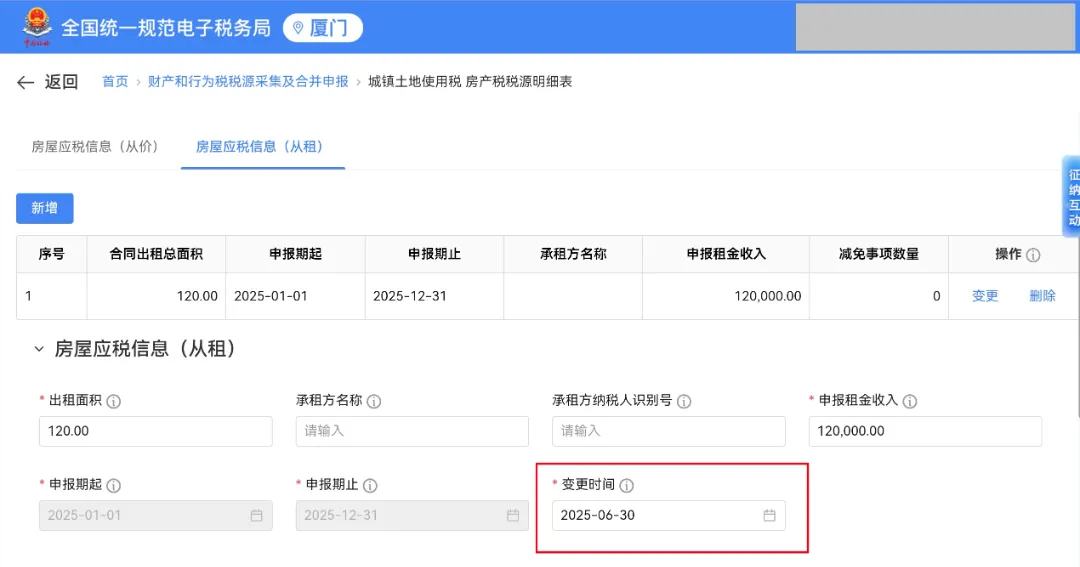Open calendar icon in 变更时间 field
The image size is (1080, 567).
pos(769,516)
